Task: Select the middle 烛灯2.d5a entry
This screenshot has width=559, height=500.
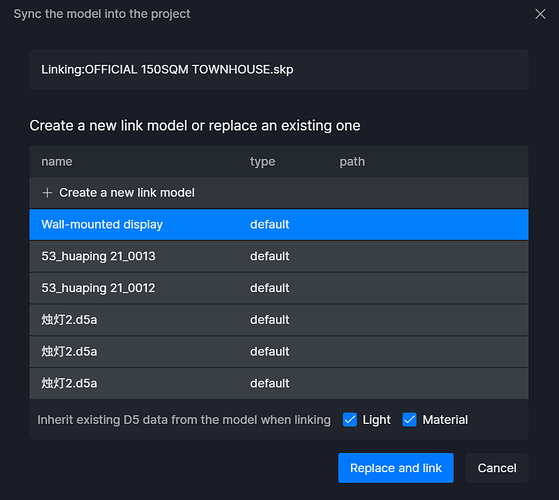Action: click(279, 352)
